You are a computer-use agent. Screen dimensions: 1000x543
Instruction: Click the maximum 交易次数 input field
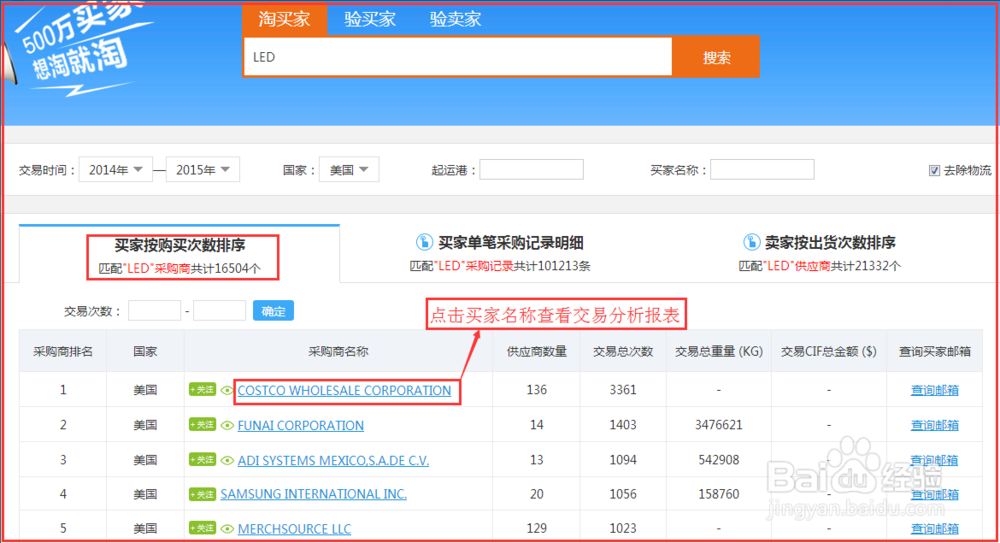219,311
